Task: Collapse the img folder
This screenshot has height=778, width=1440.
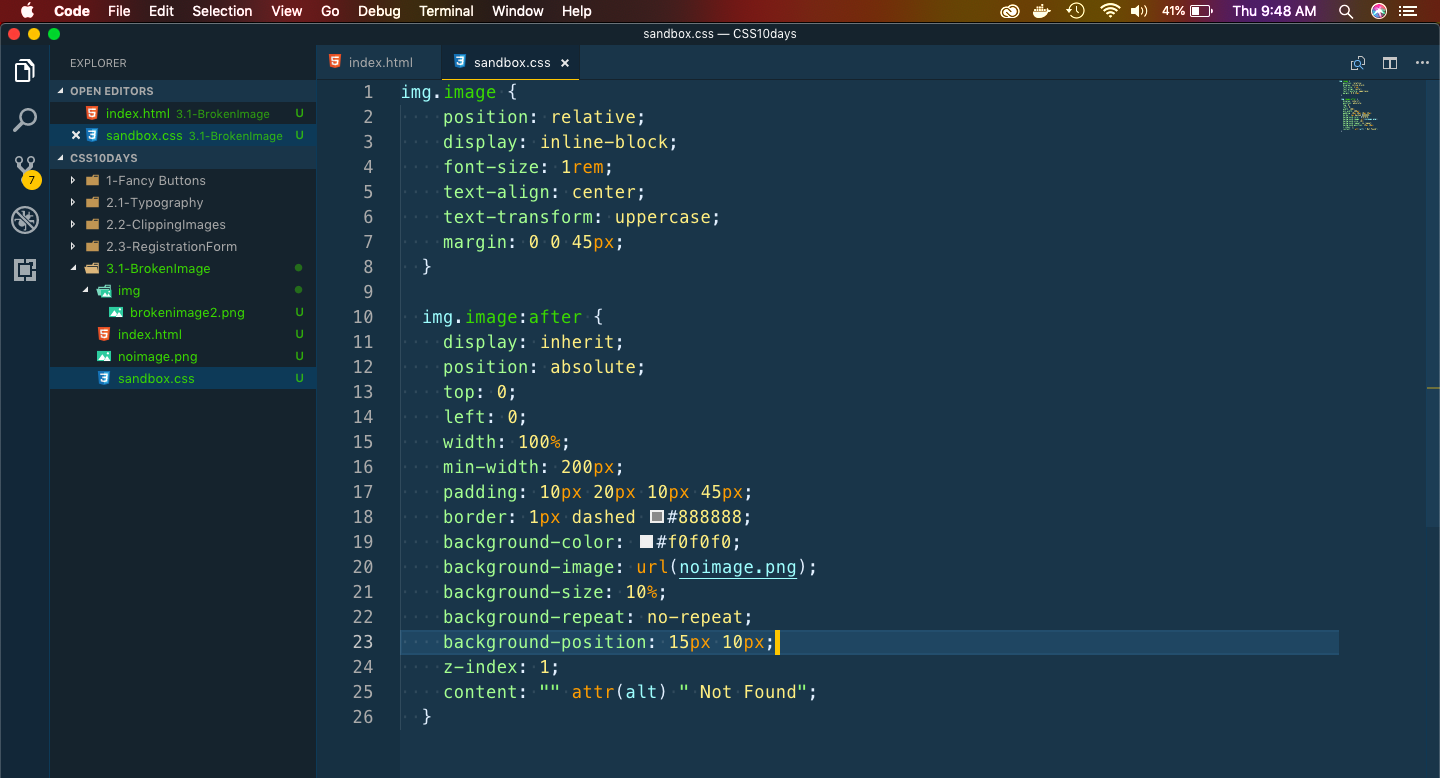Action: 85,290
